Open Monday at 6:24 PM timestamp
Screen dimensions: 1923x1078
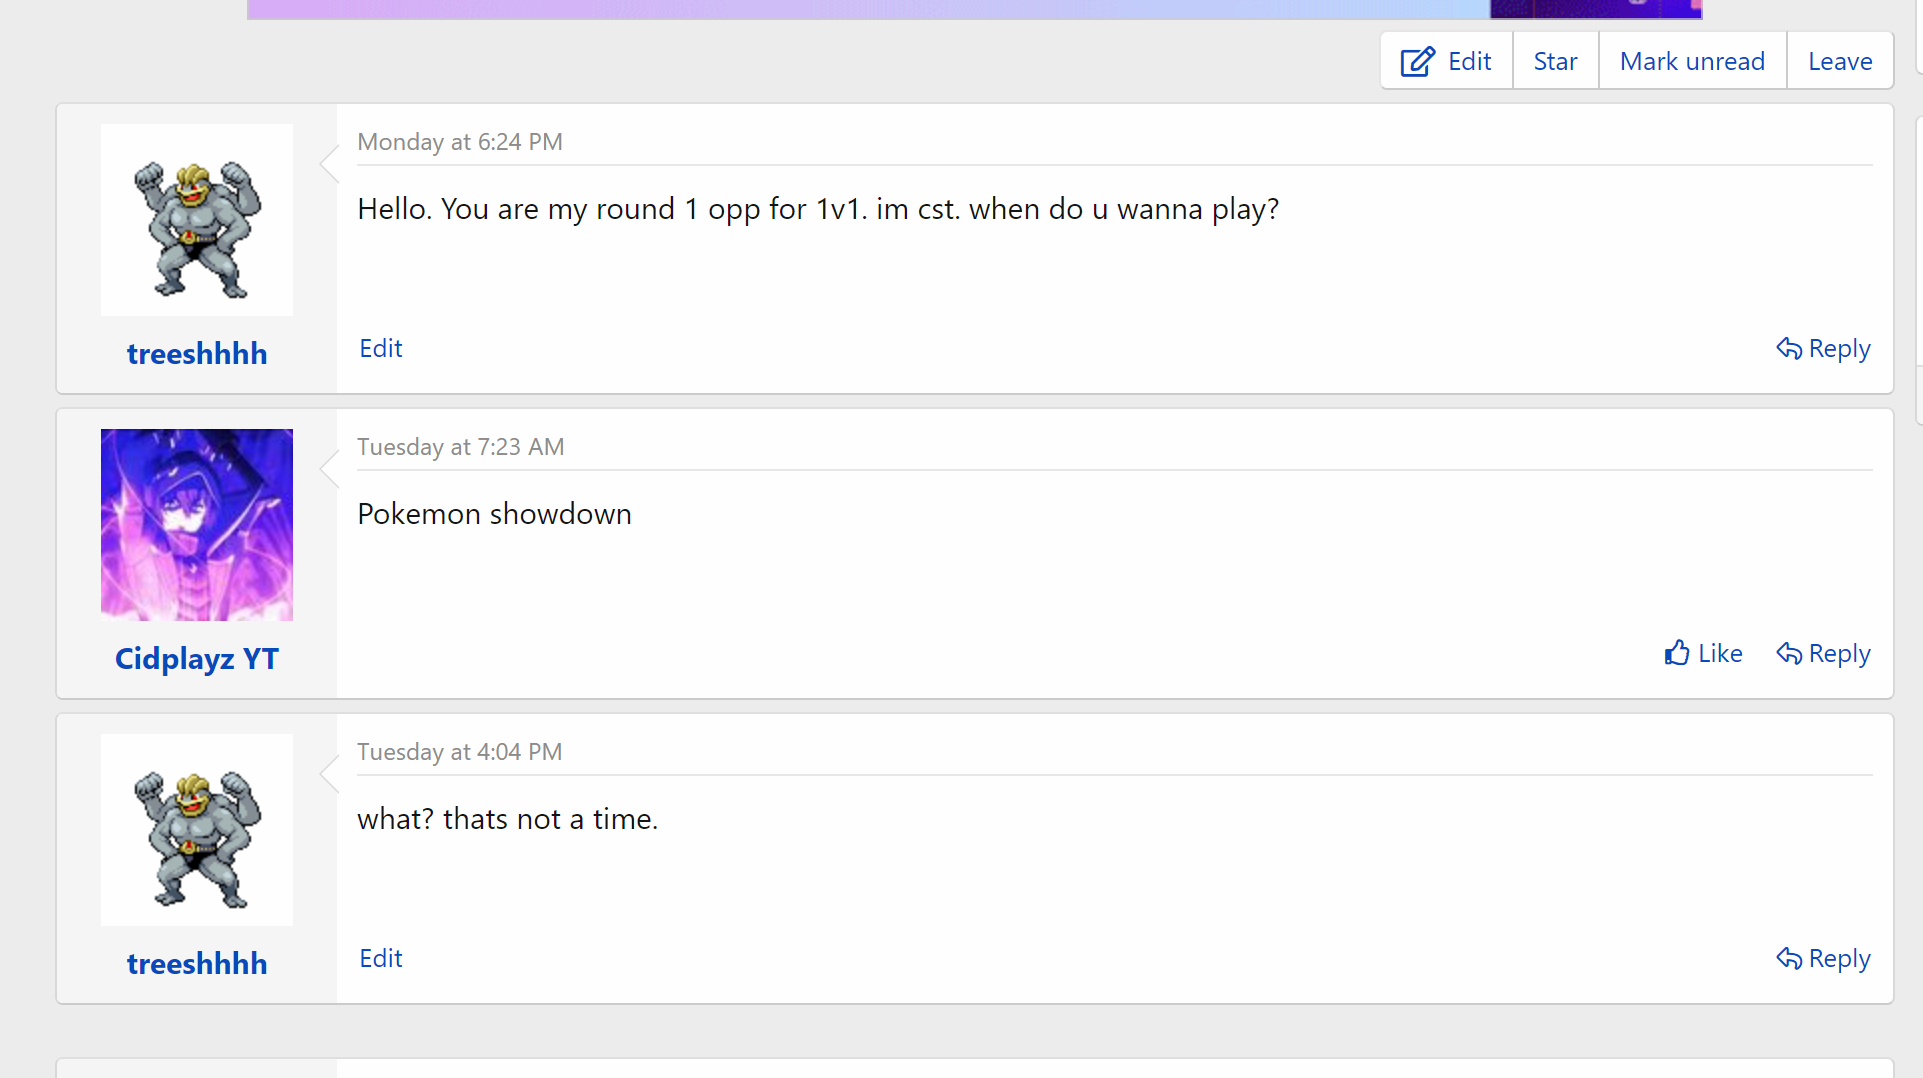click(460, 142)
